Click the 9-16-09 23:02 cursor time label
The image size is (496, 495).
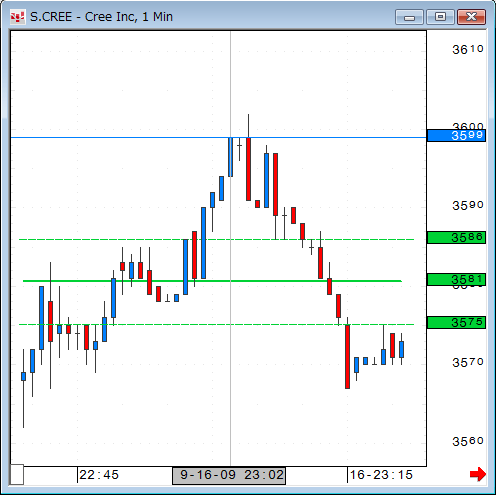click(x=229, y=475)
